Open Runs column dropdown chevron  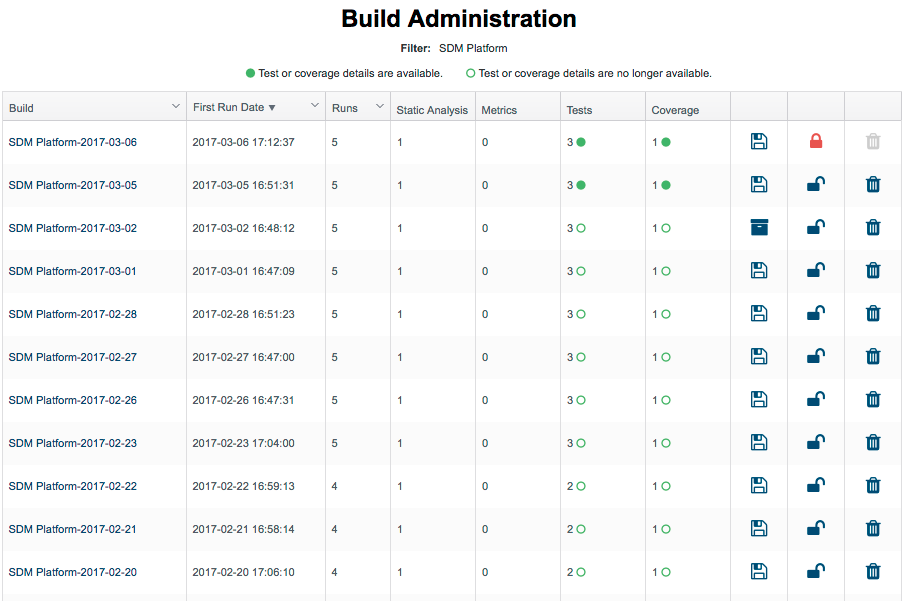[x=380, y=106]
